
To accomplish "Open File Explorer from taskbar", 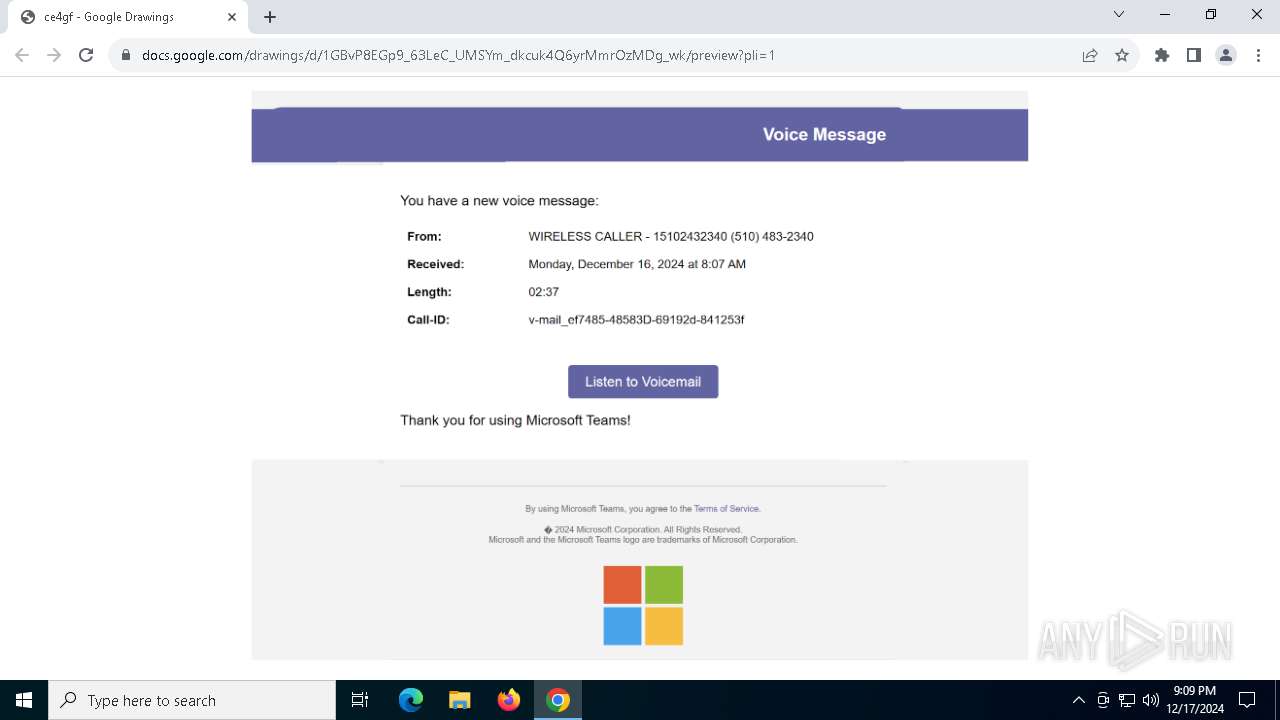I will tap(459, 700).
